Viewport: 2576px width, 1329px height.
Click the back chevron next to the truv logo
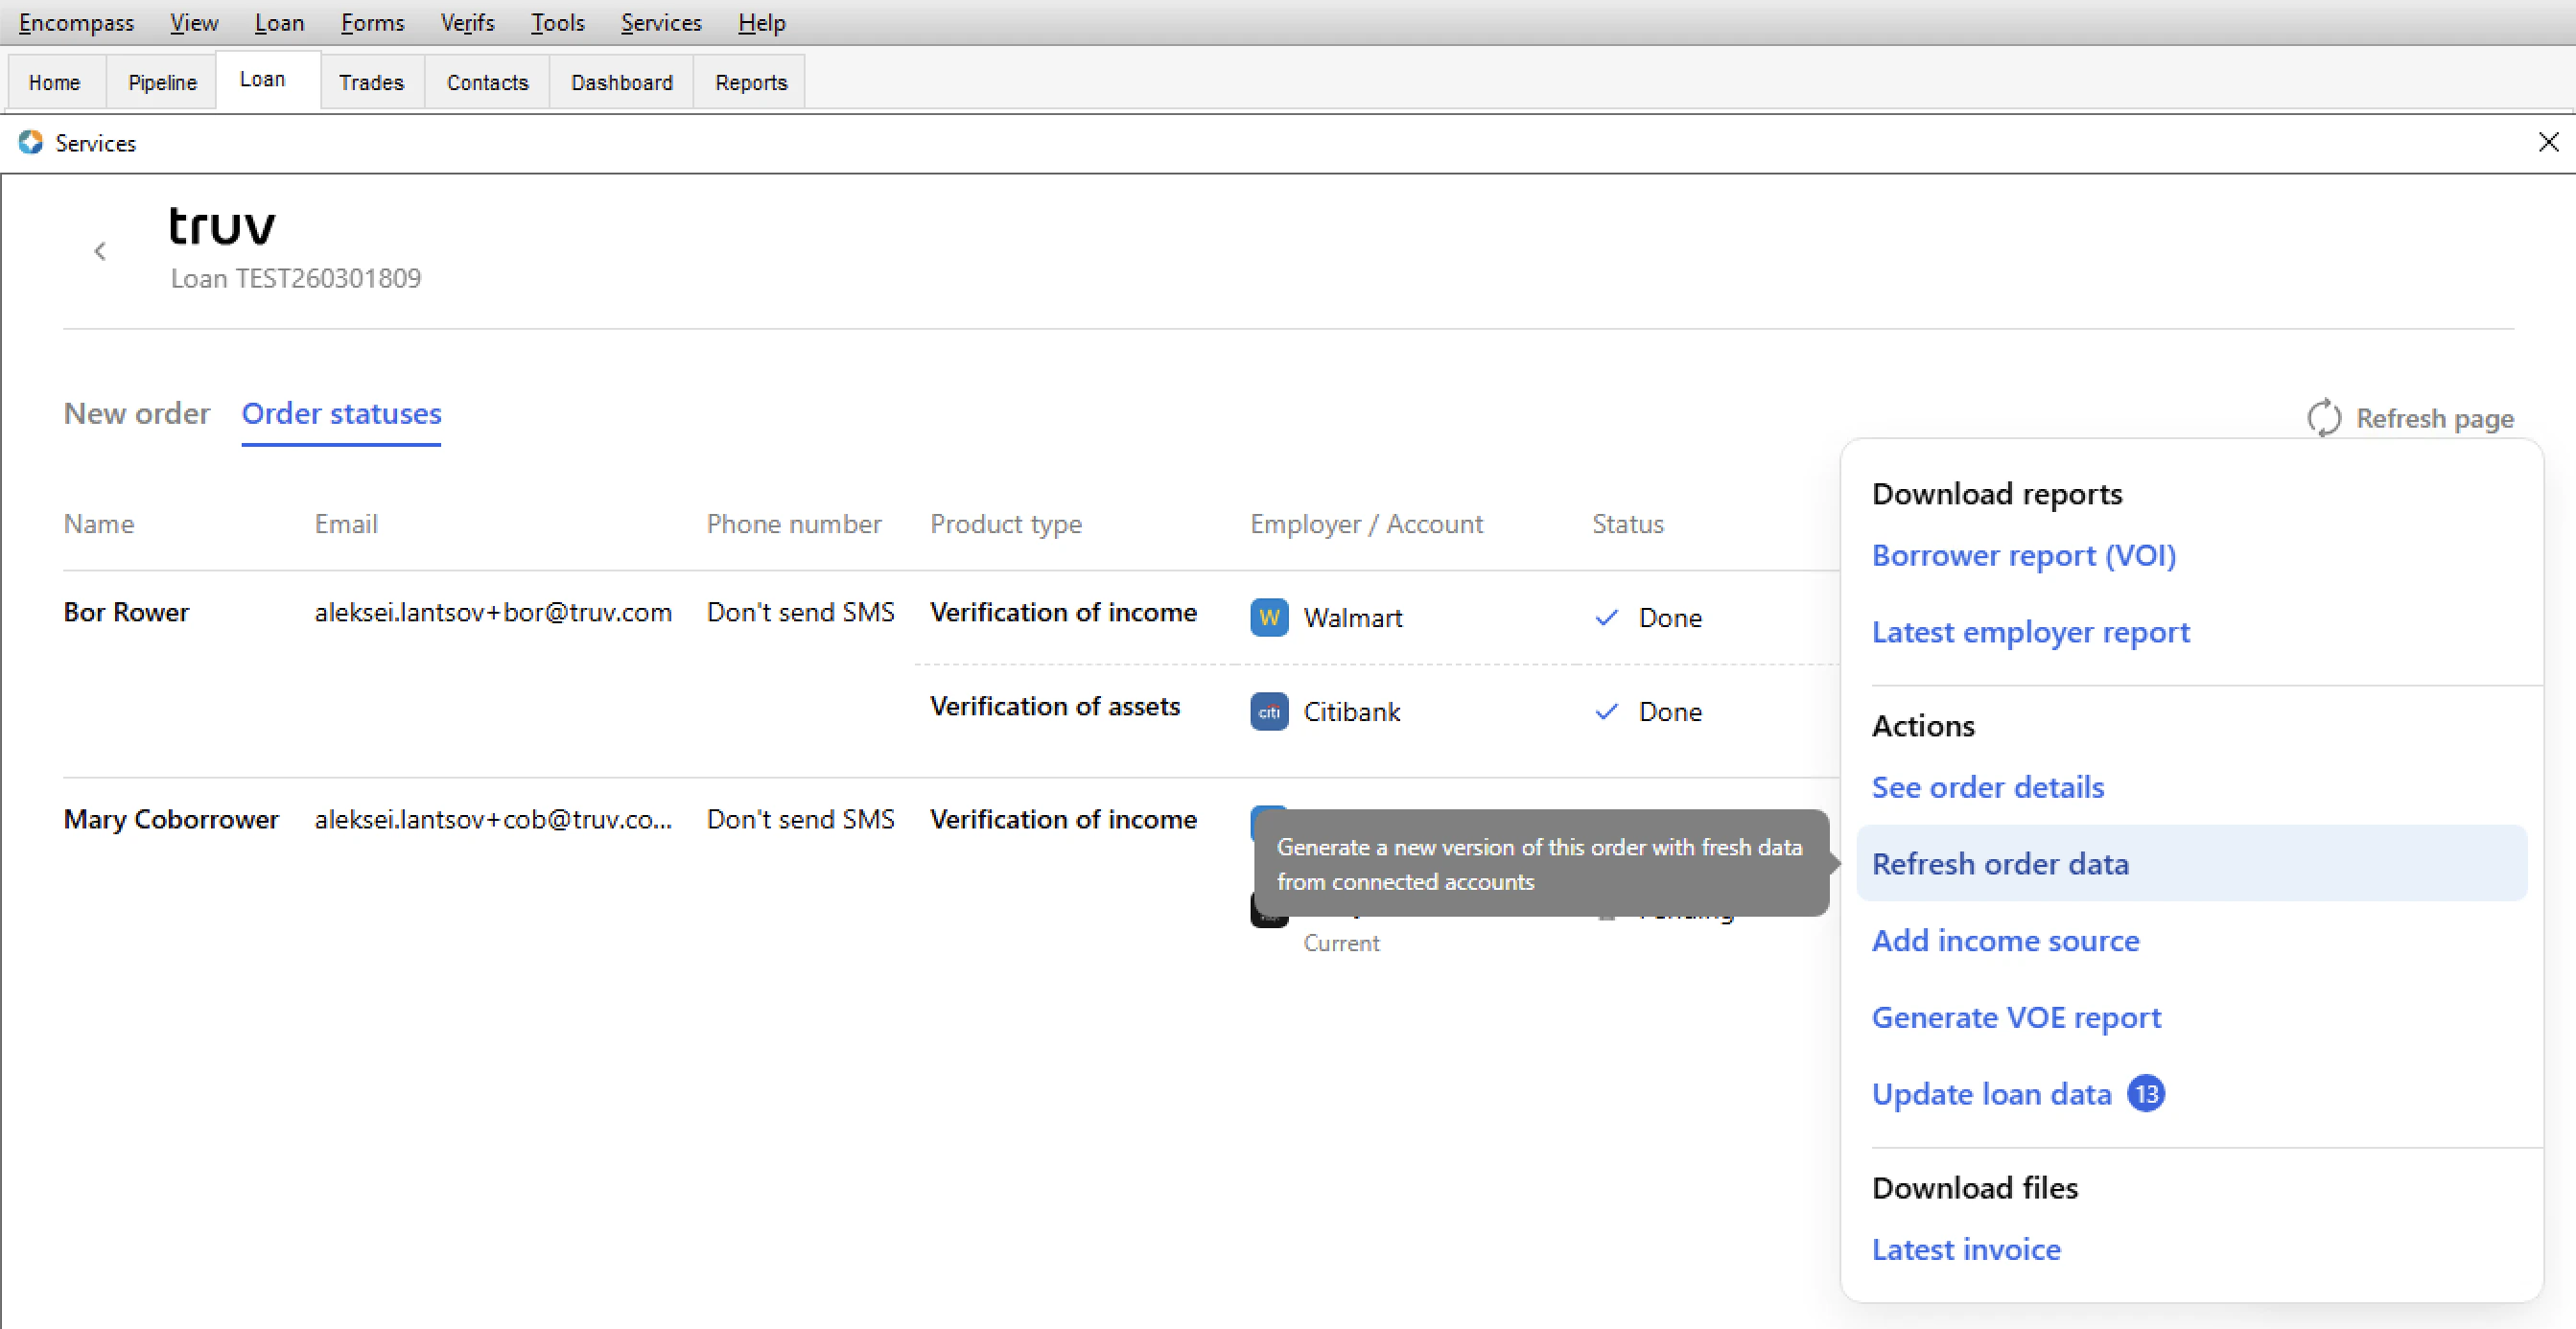point(100,250)
